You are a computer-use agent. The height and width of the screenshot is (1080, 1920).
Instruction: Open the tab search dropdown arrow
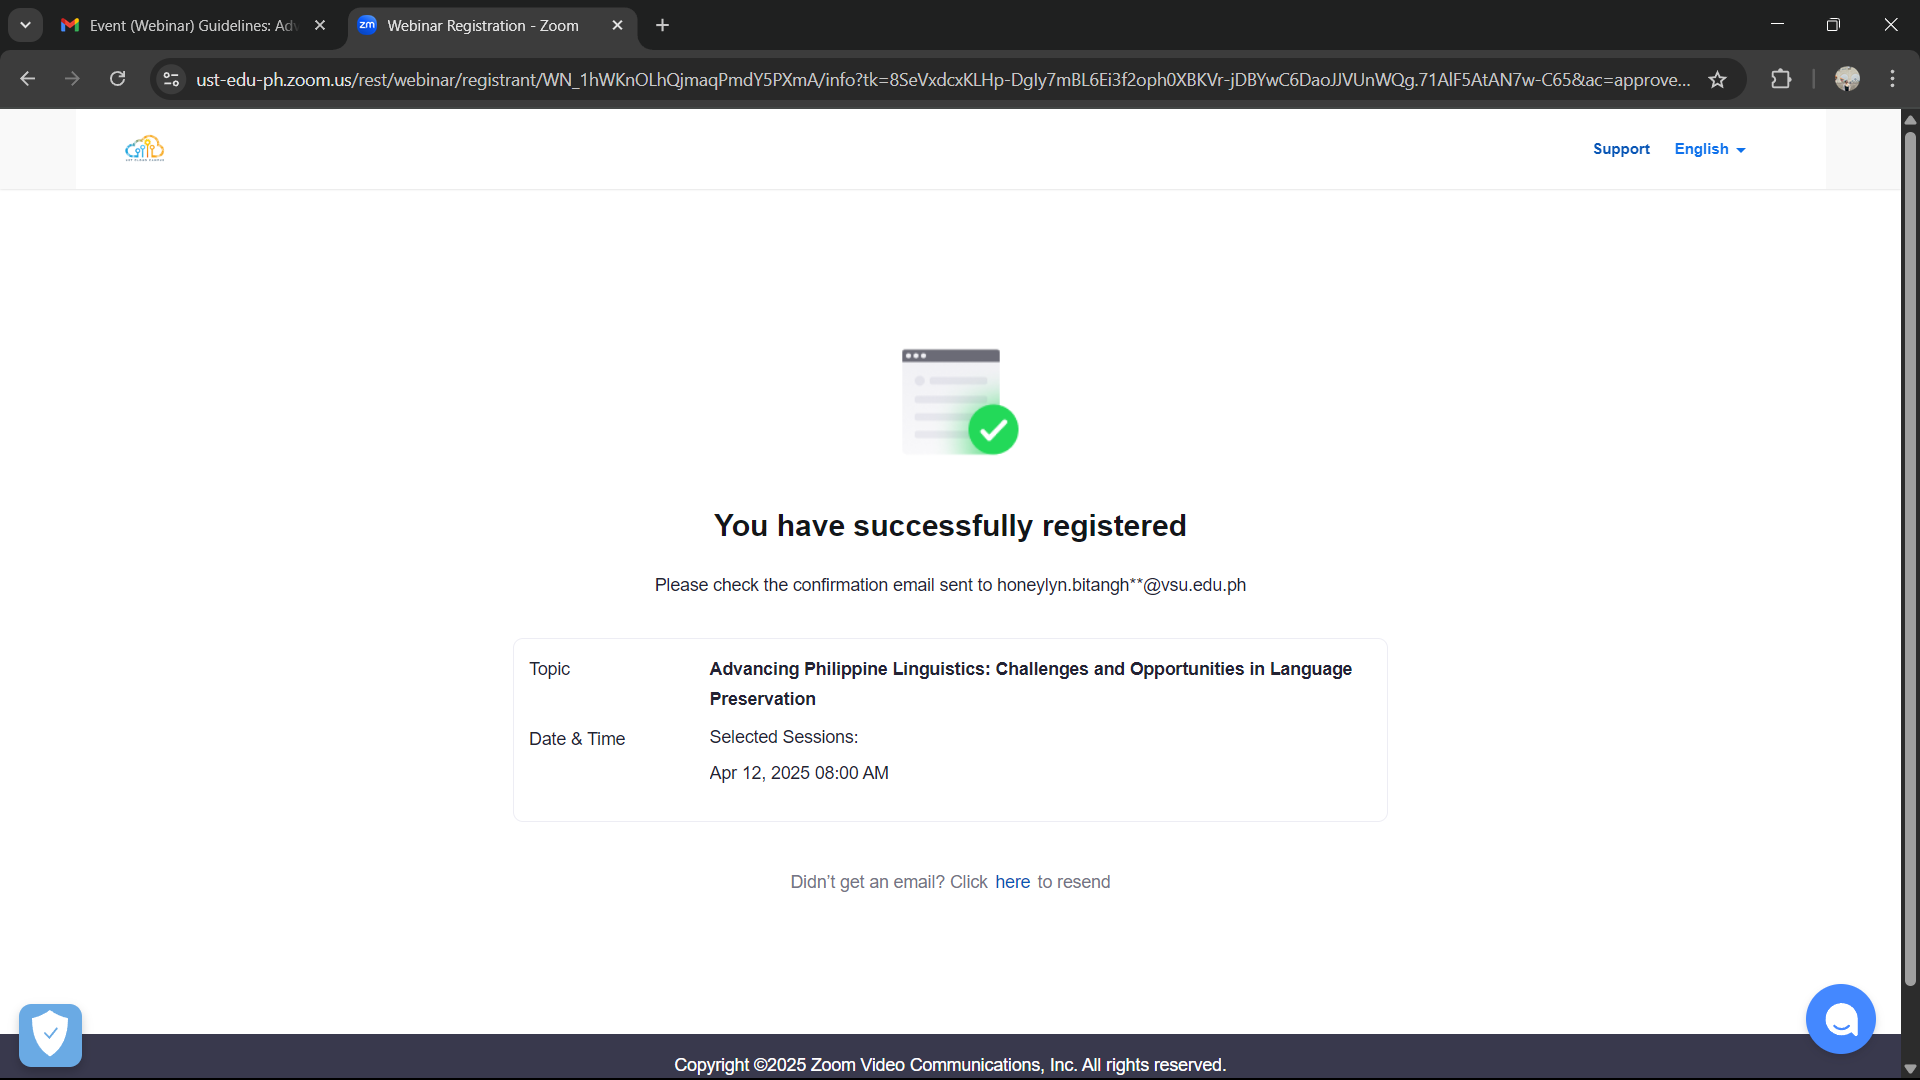point(25,25)
